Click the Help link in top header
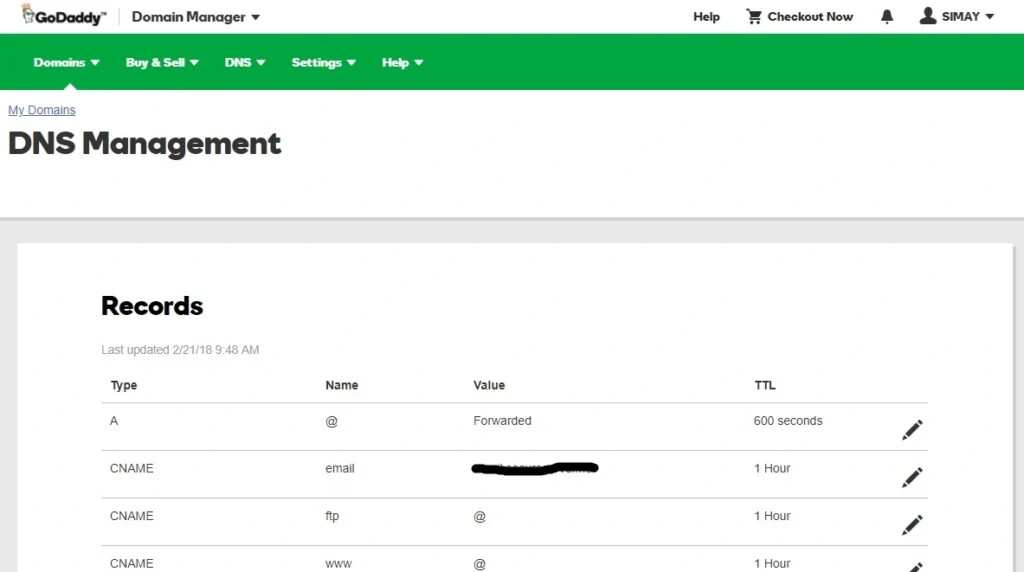1024x572 pixels. [x=706, y=17]
